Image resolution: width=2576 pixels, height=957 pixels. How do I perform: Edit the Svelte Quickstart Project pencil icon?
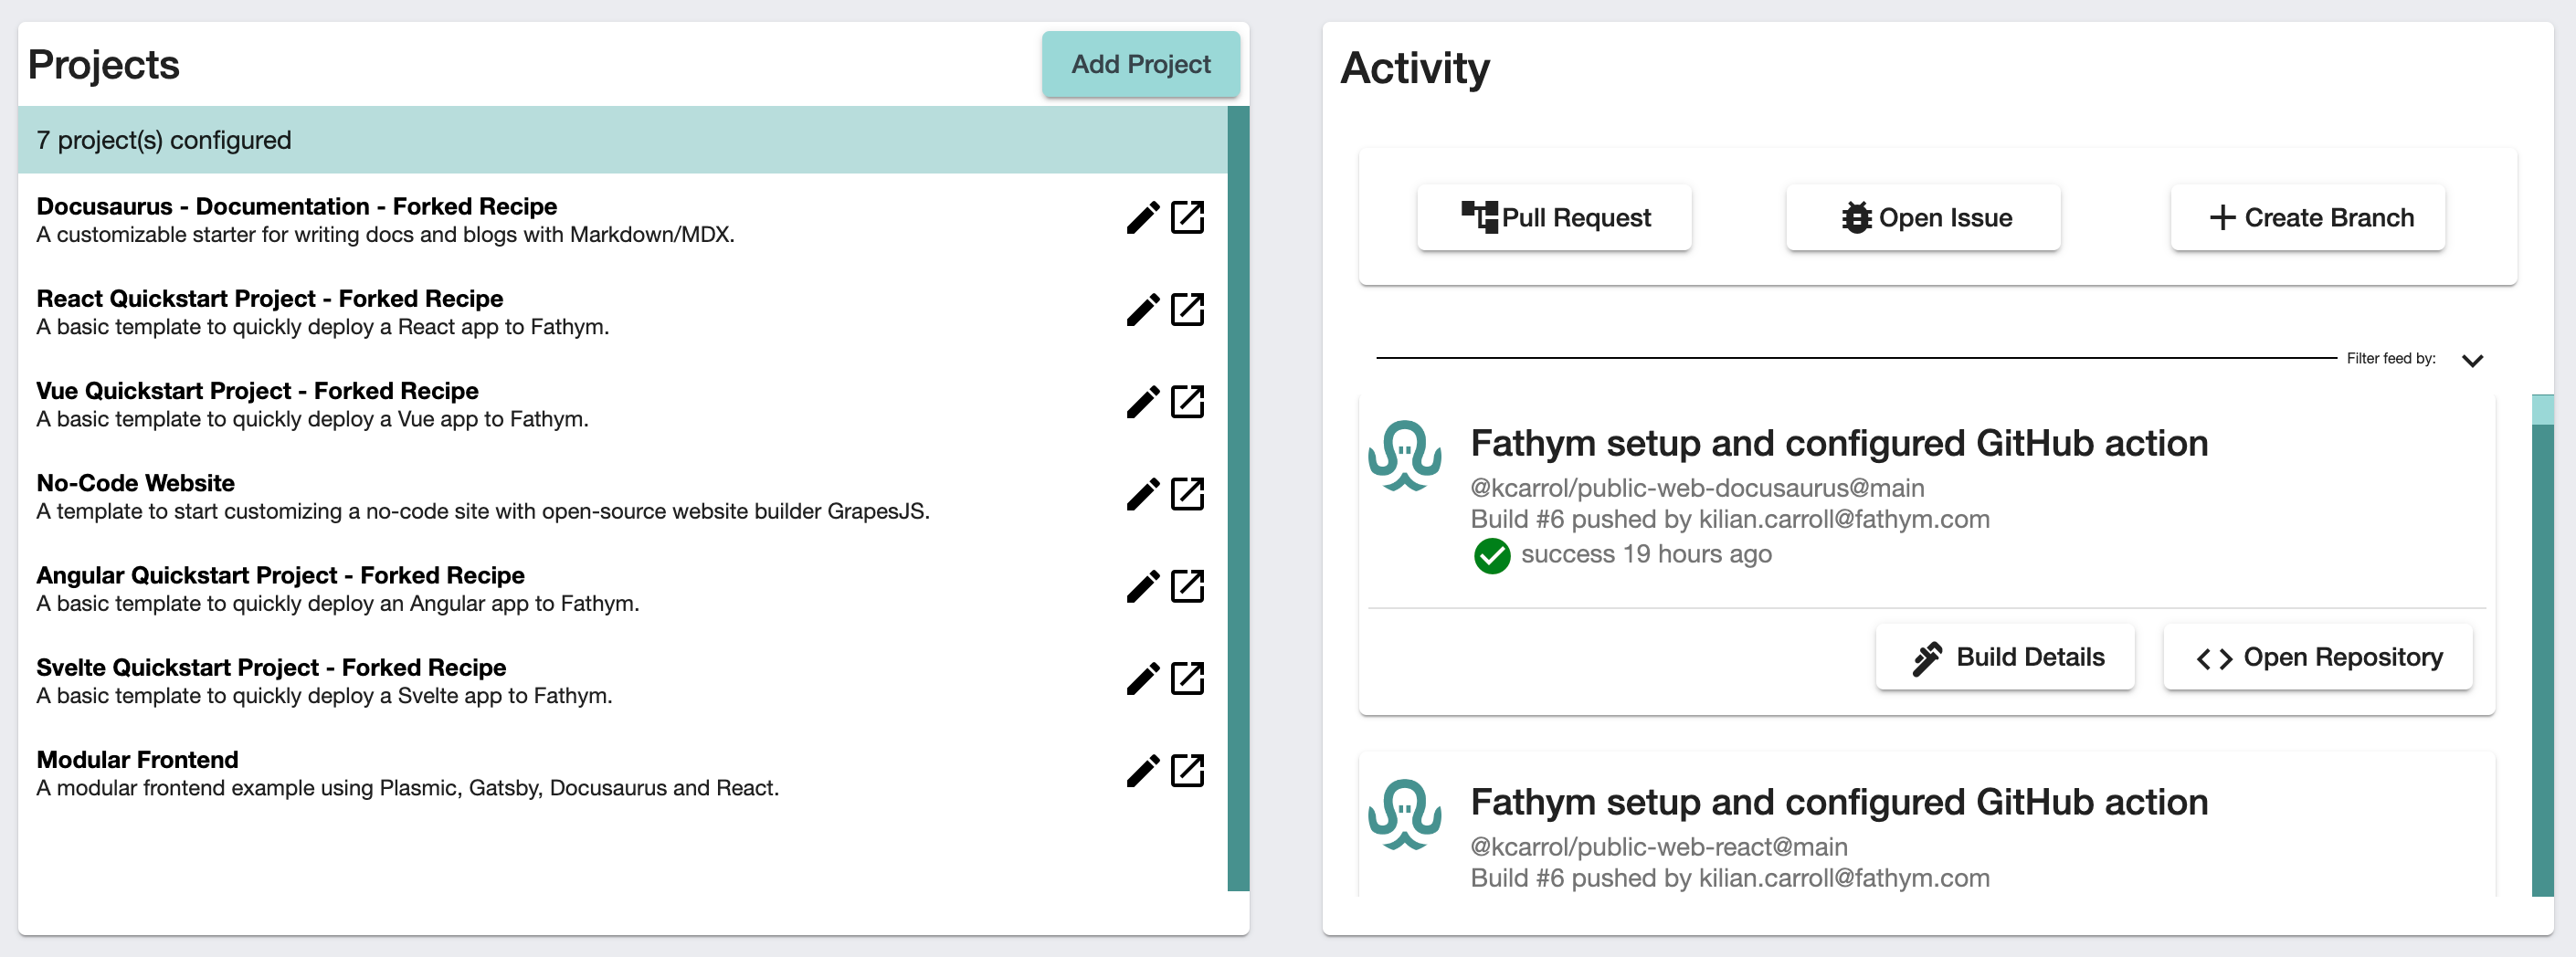pyautogui.click(x=1142, y=679)
